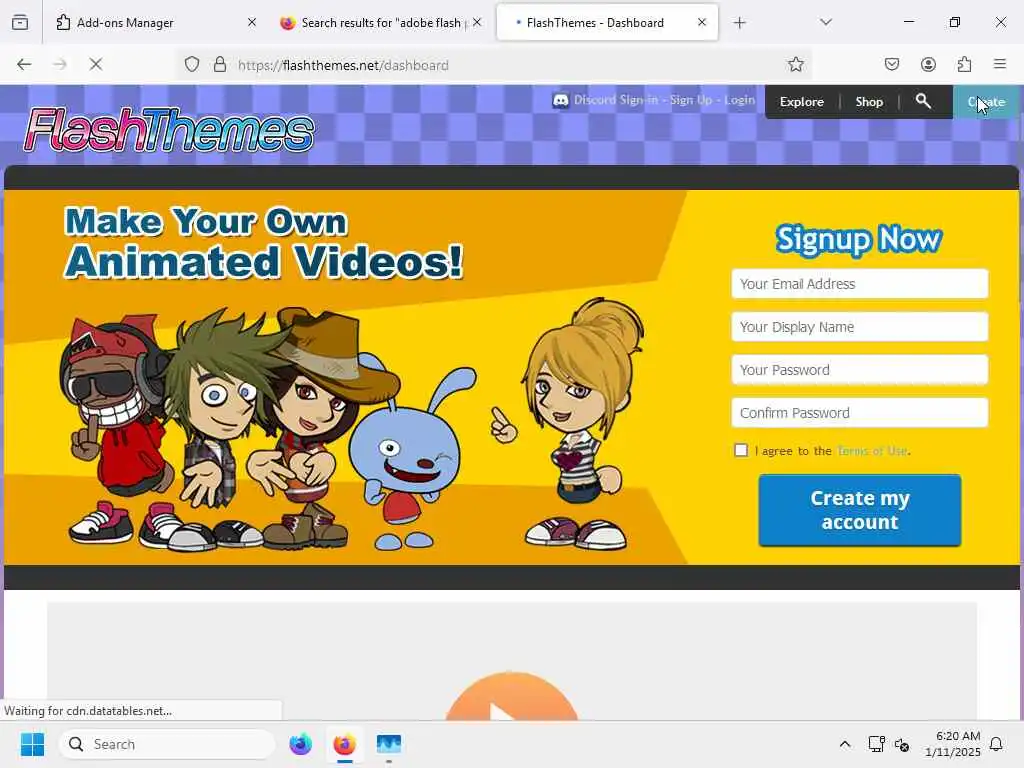Open the taskbar app with the blue waveform icon
Screen dimensions: 1024x768
389,744
